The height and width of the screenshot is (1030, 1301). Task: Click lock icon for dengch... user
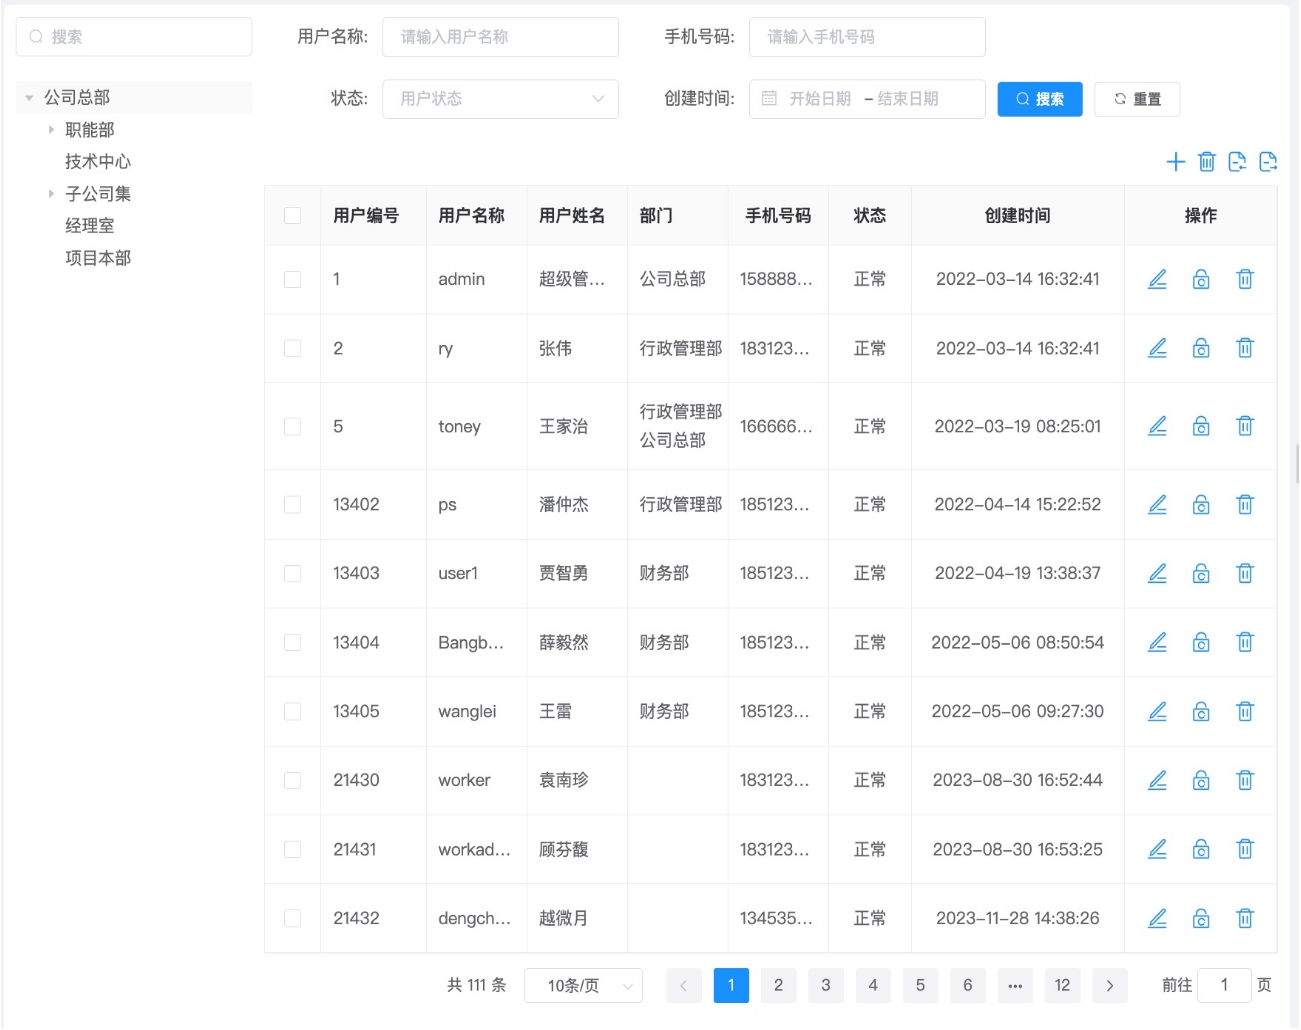pyautogui.click(x=1201, y=918)
